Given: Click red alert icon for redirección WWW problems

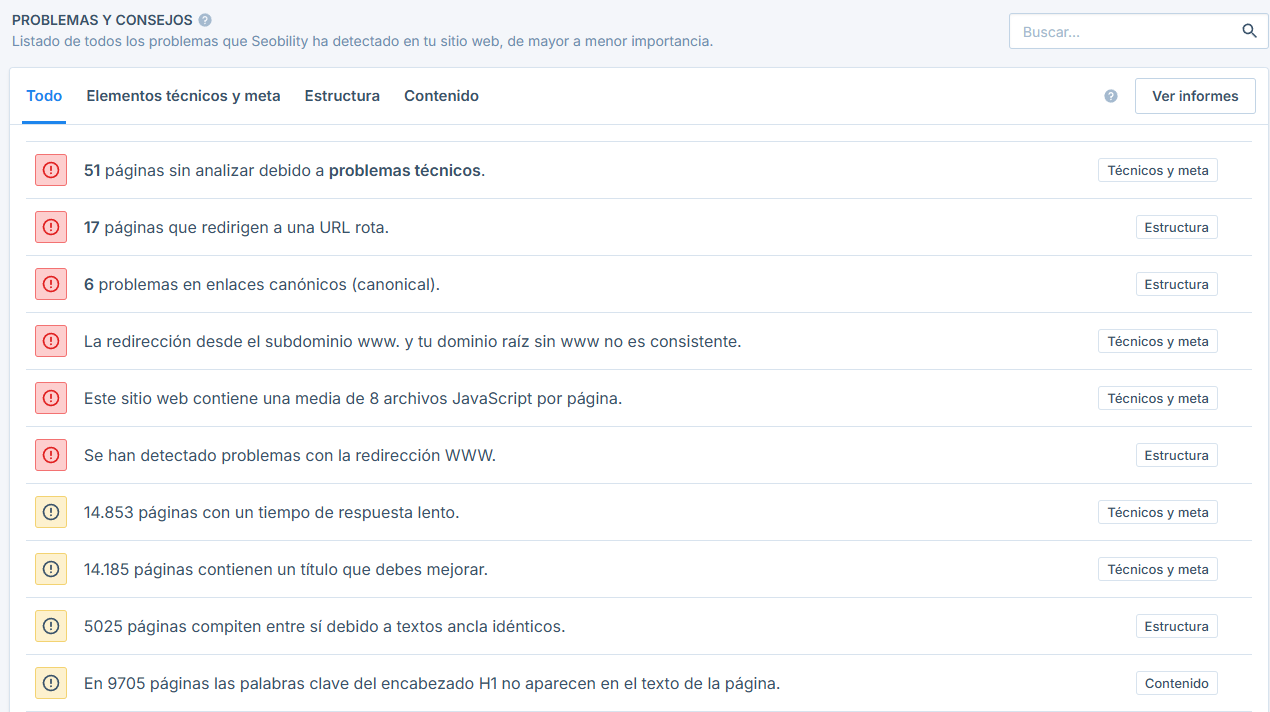Looking at the screenshot, I should click(51, 455).
